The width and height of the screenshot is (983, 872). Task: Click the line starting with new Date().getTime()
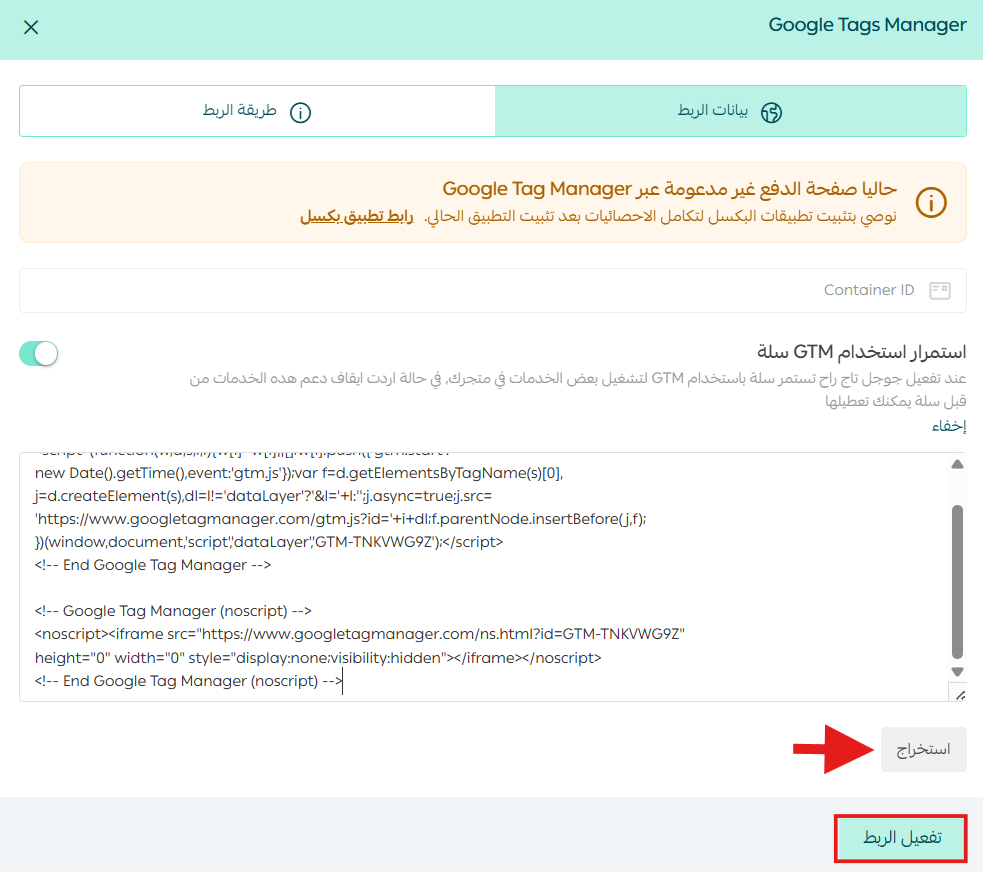pyautogui.click(x=299, y=473)
